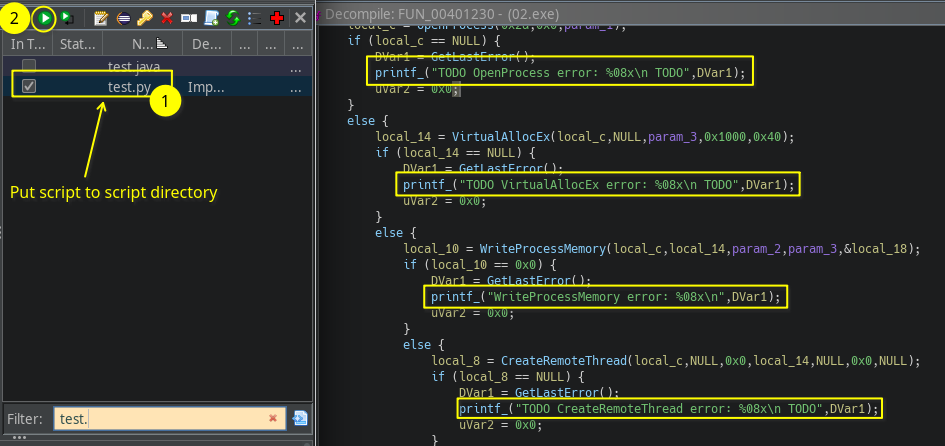945x446 pixels.
Task: Delete script using the red X icon
Action: pos(167,19)
